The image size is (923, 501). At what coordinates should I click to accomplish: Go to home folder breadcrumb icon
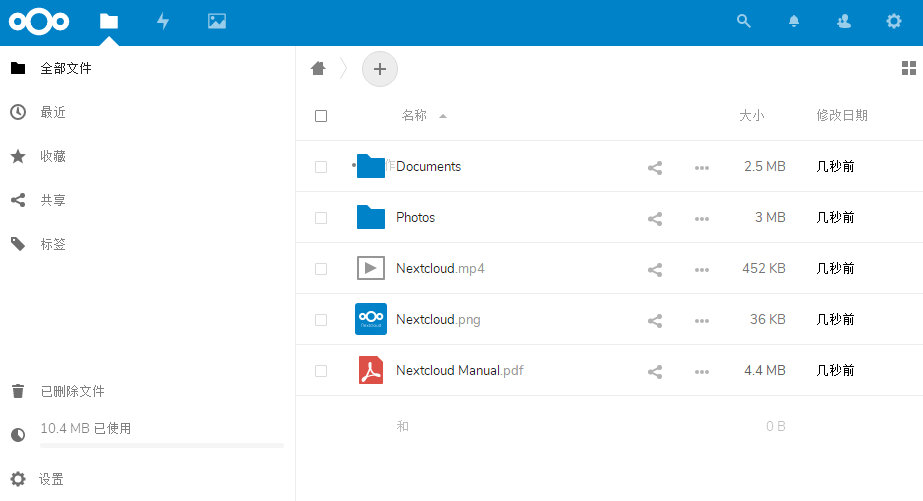tap(318, 68)
